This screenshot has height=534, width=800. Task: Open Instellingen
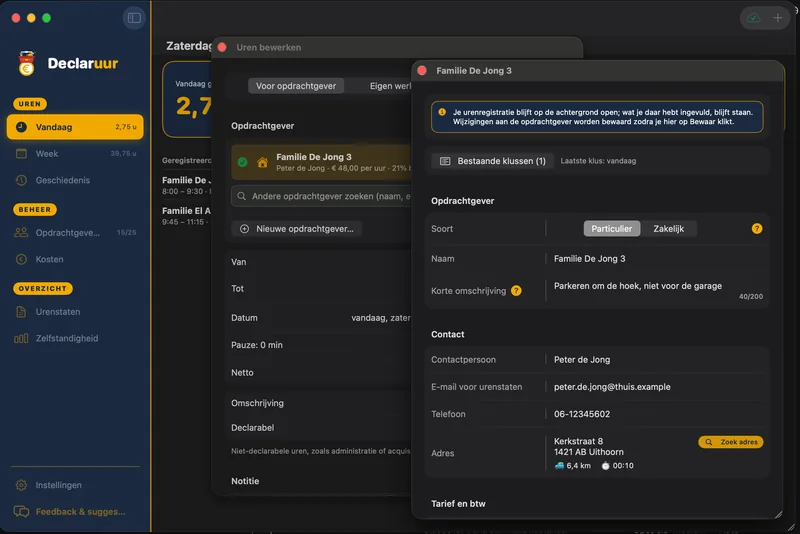point(75,485)
